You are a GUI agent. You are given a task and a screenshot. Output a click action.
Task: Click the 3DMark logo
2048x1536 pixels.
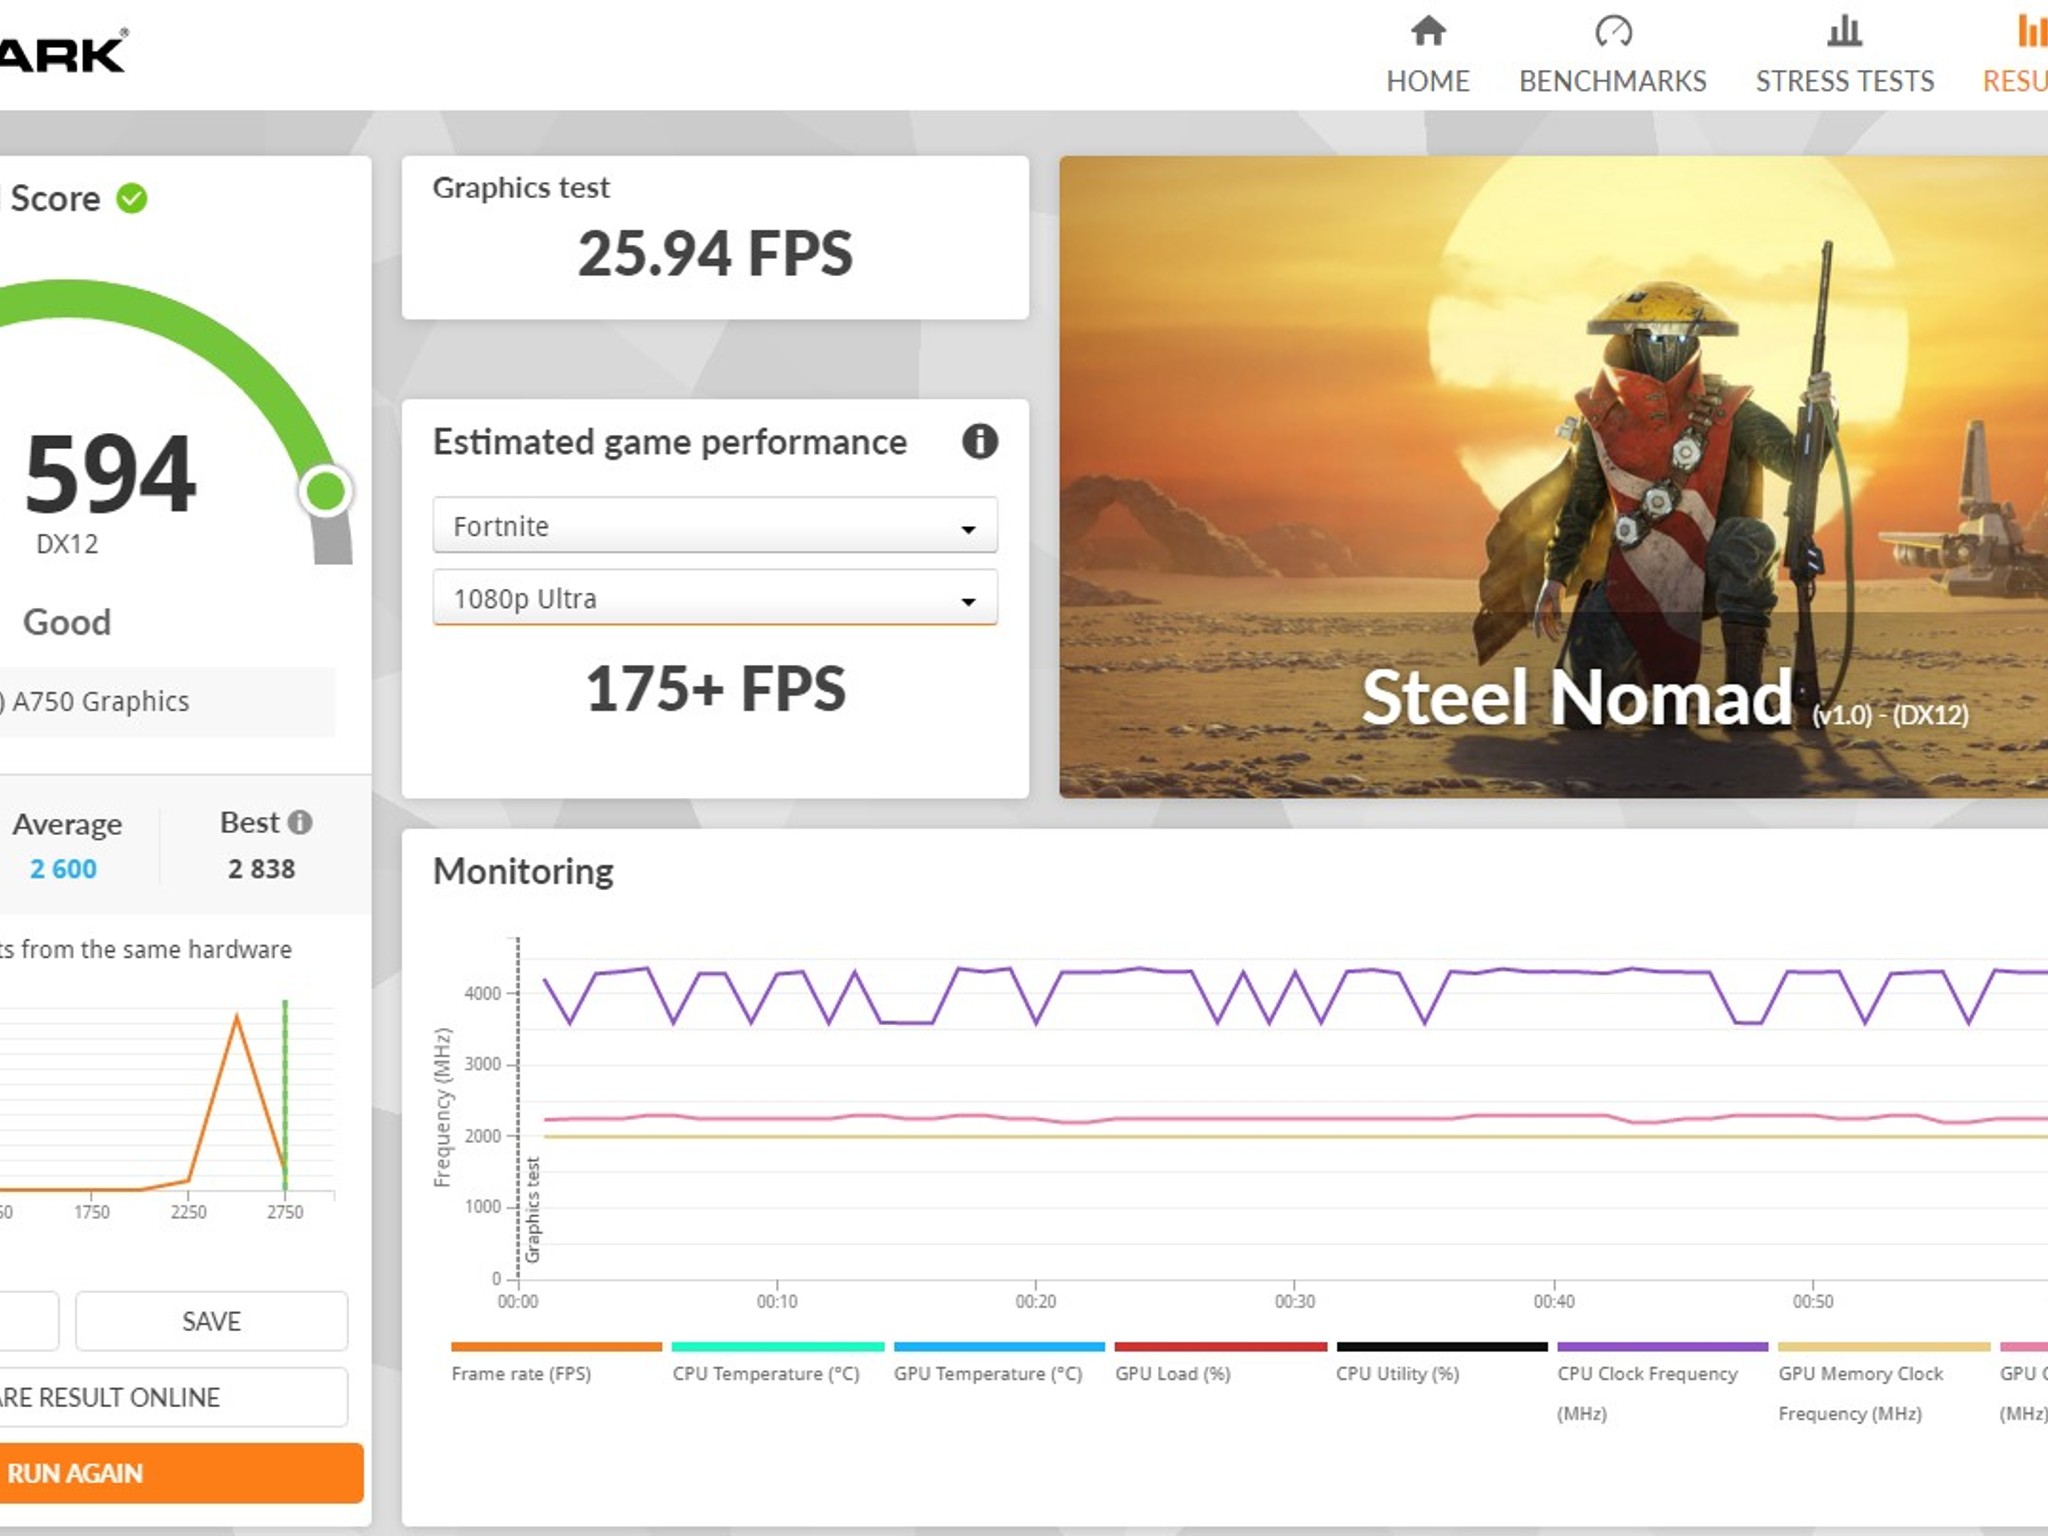pyautogui.click(x=64, y=54)
